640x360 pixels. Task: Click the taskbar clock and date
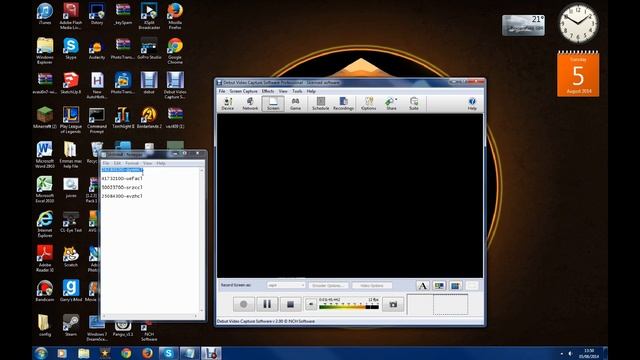(x=589, y=353)
